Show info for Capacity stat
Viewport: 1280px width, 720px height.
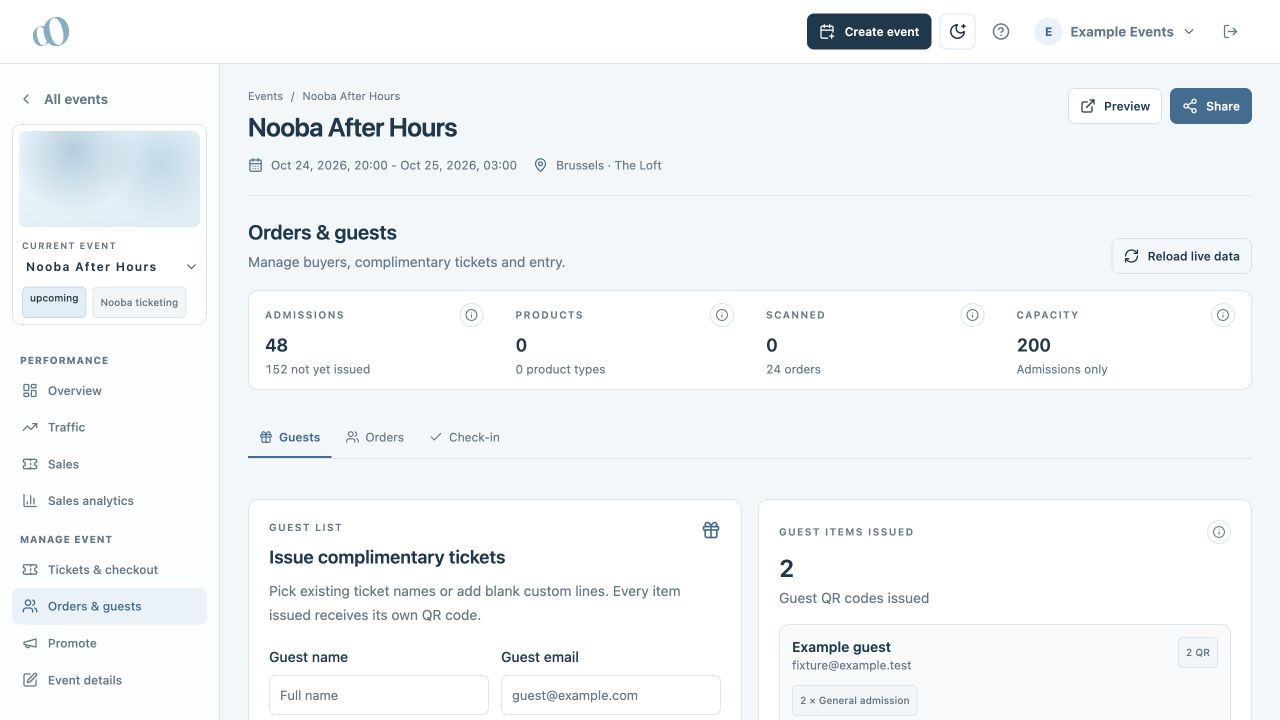point(1222,315)
